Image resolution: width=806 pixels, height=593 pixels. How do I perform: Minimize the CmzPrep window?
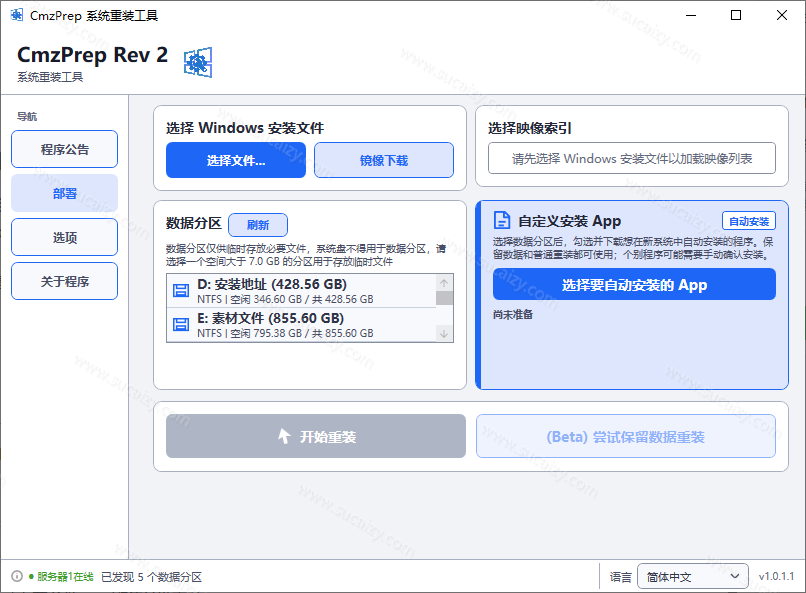691,15
